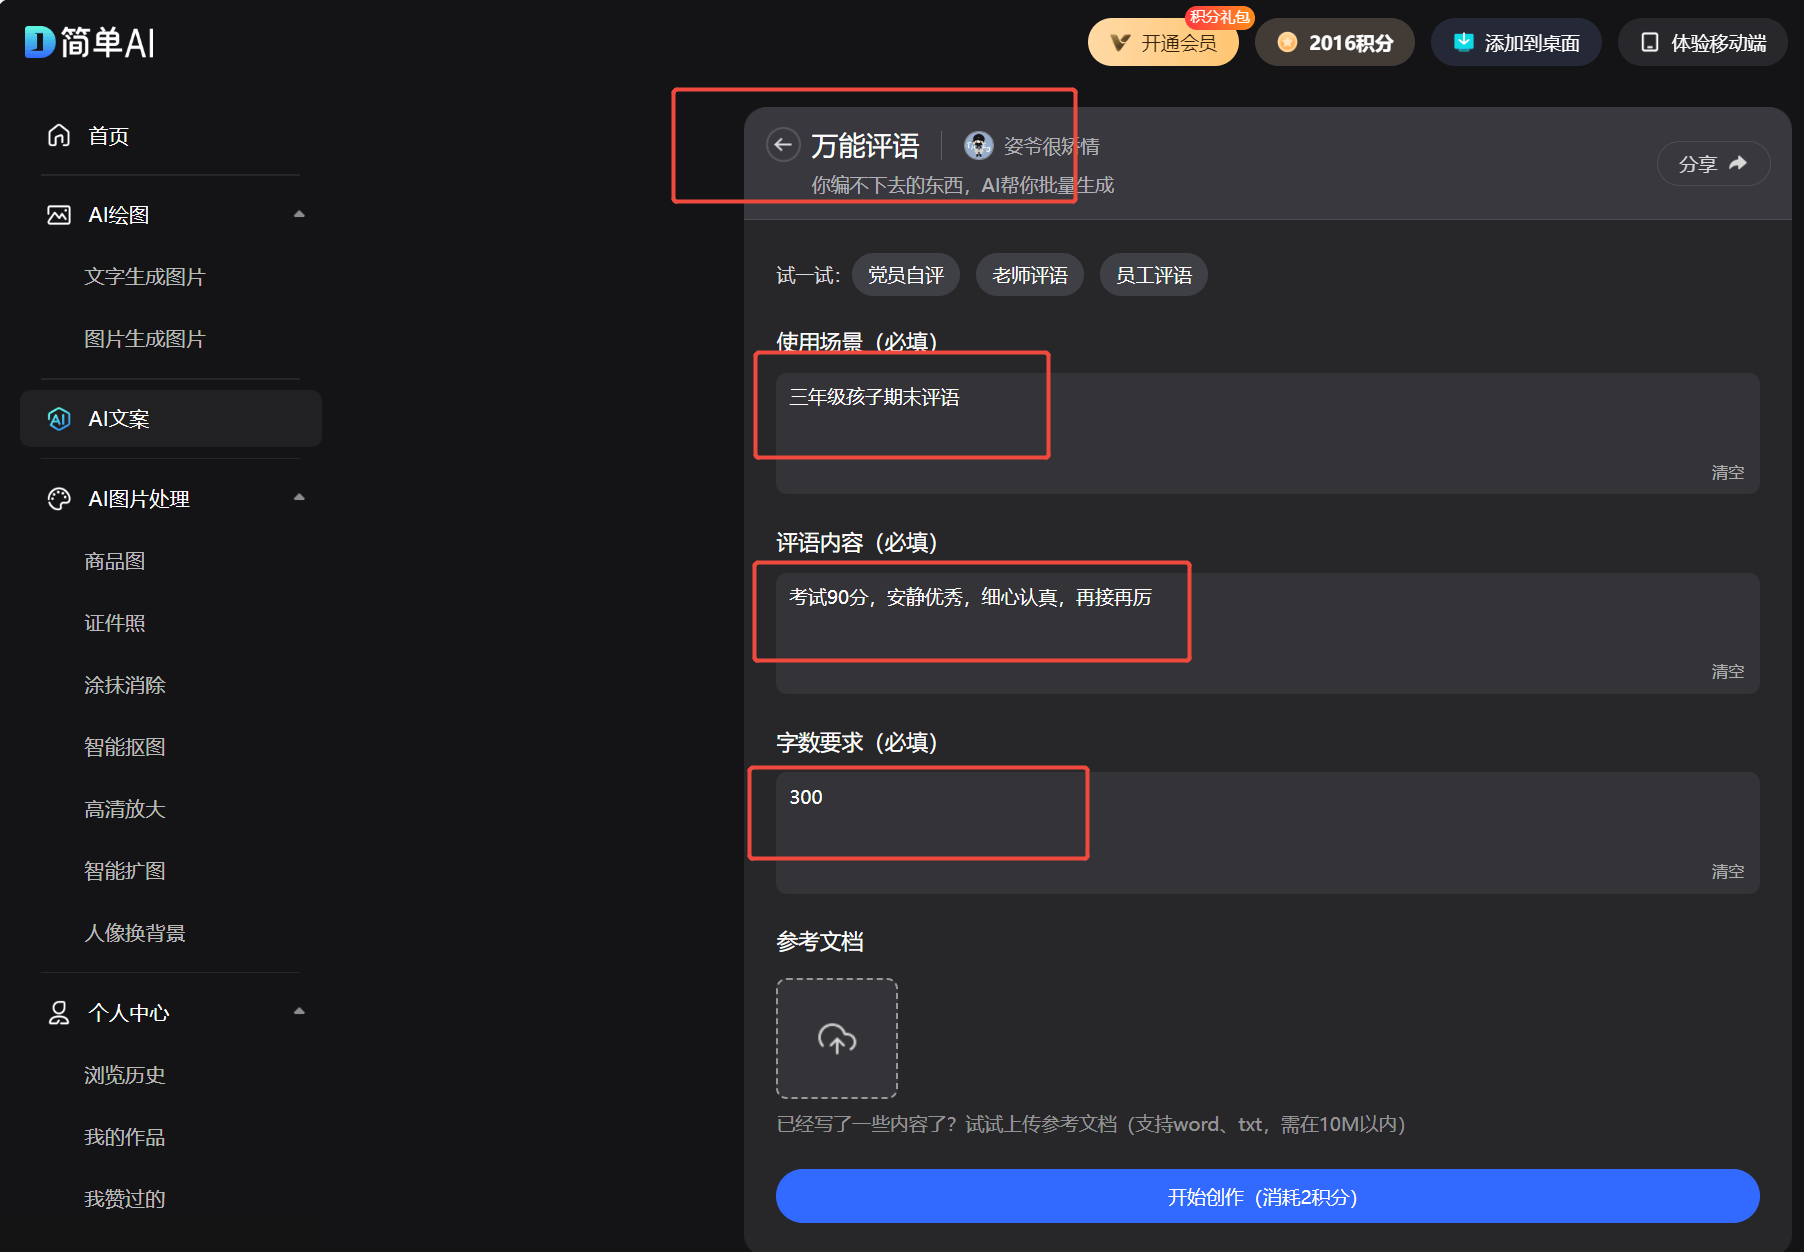Clear the 使用场景 field with 清空
The width and height of the screenshot is (1804, 1252).
[1727, 472]
